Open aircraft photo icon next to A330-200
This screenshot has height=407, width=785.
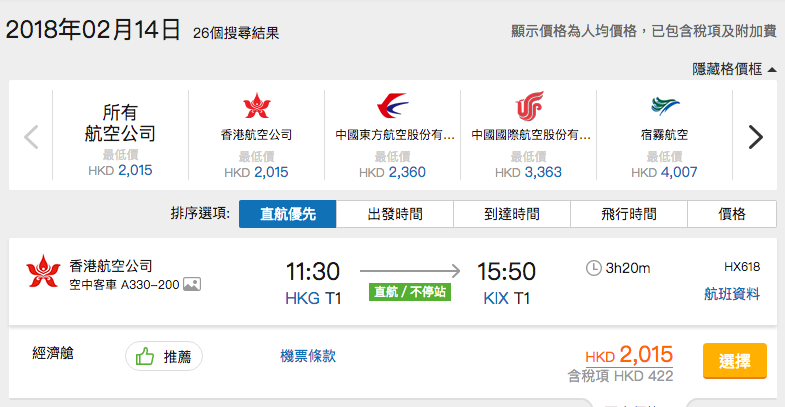192,284
